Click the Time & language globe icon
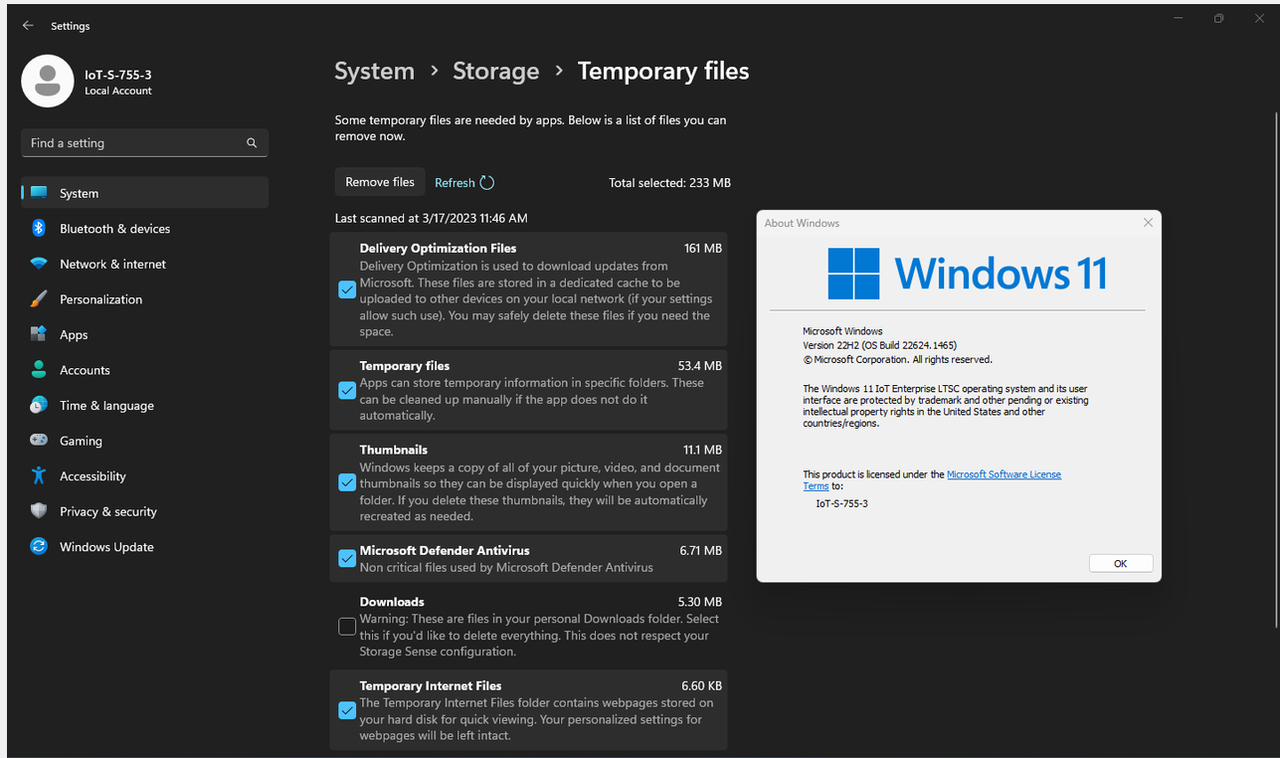Image resolution: width=1280 pixels, height=758 pixels. click(39, 405)
